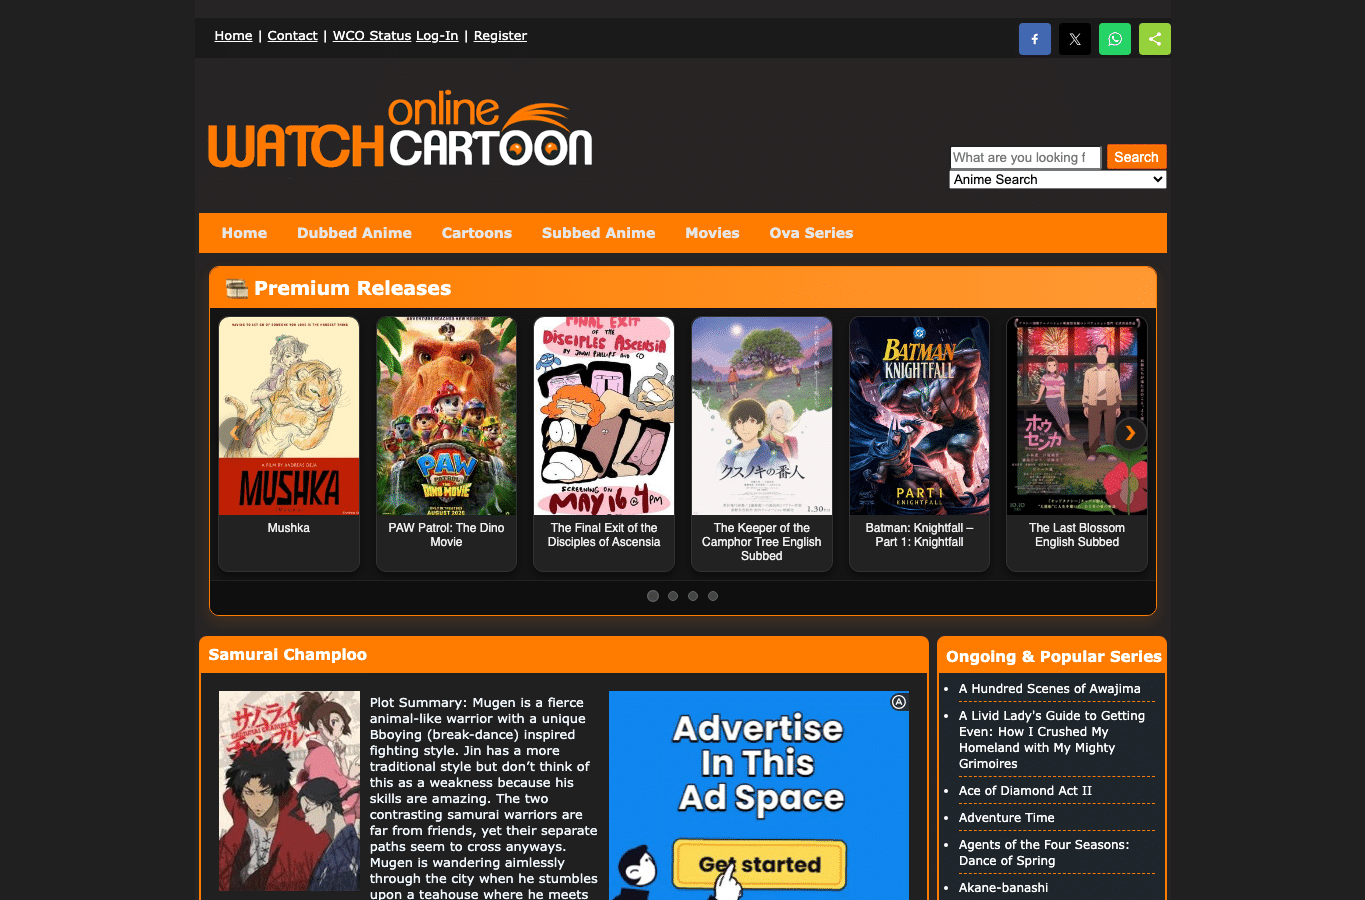Image resolution: width=1365 pixels, height=900 pixels.
Task: Open the Mushka poster thumbnail
Action: click(289, 416)
